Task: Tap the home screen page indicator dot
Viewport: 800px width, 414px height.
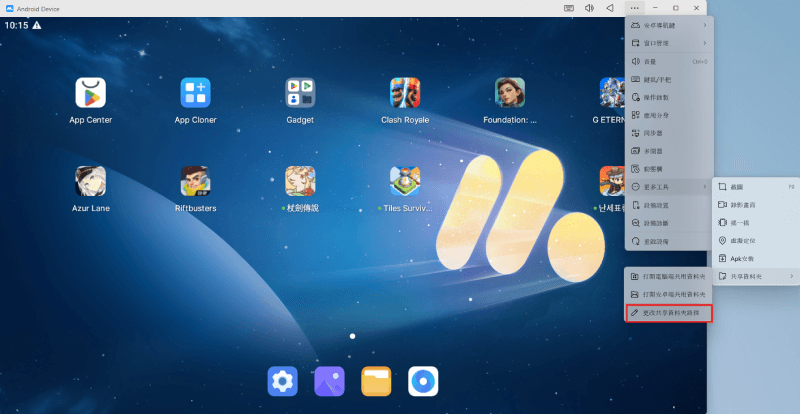Action: pos(352,336)
